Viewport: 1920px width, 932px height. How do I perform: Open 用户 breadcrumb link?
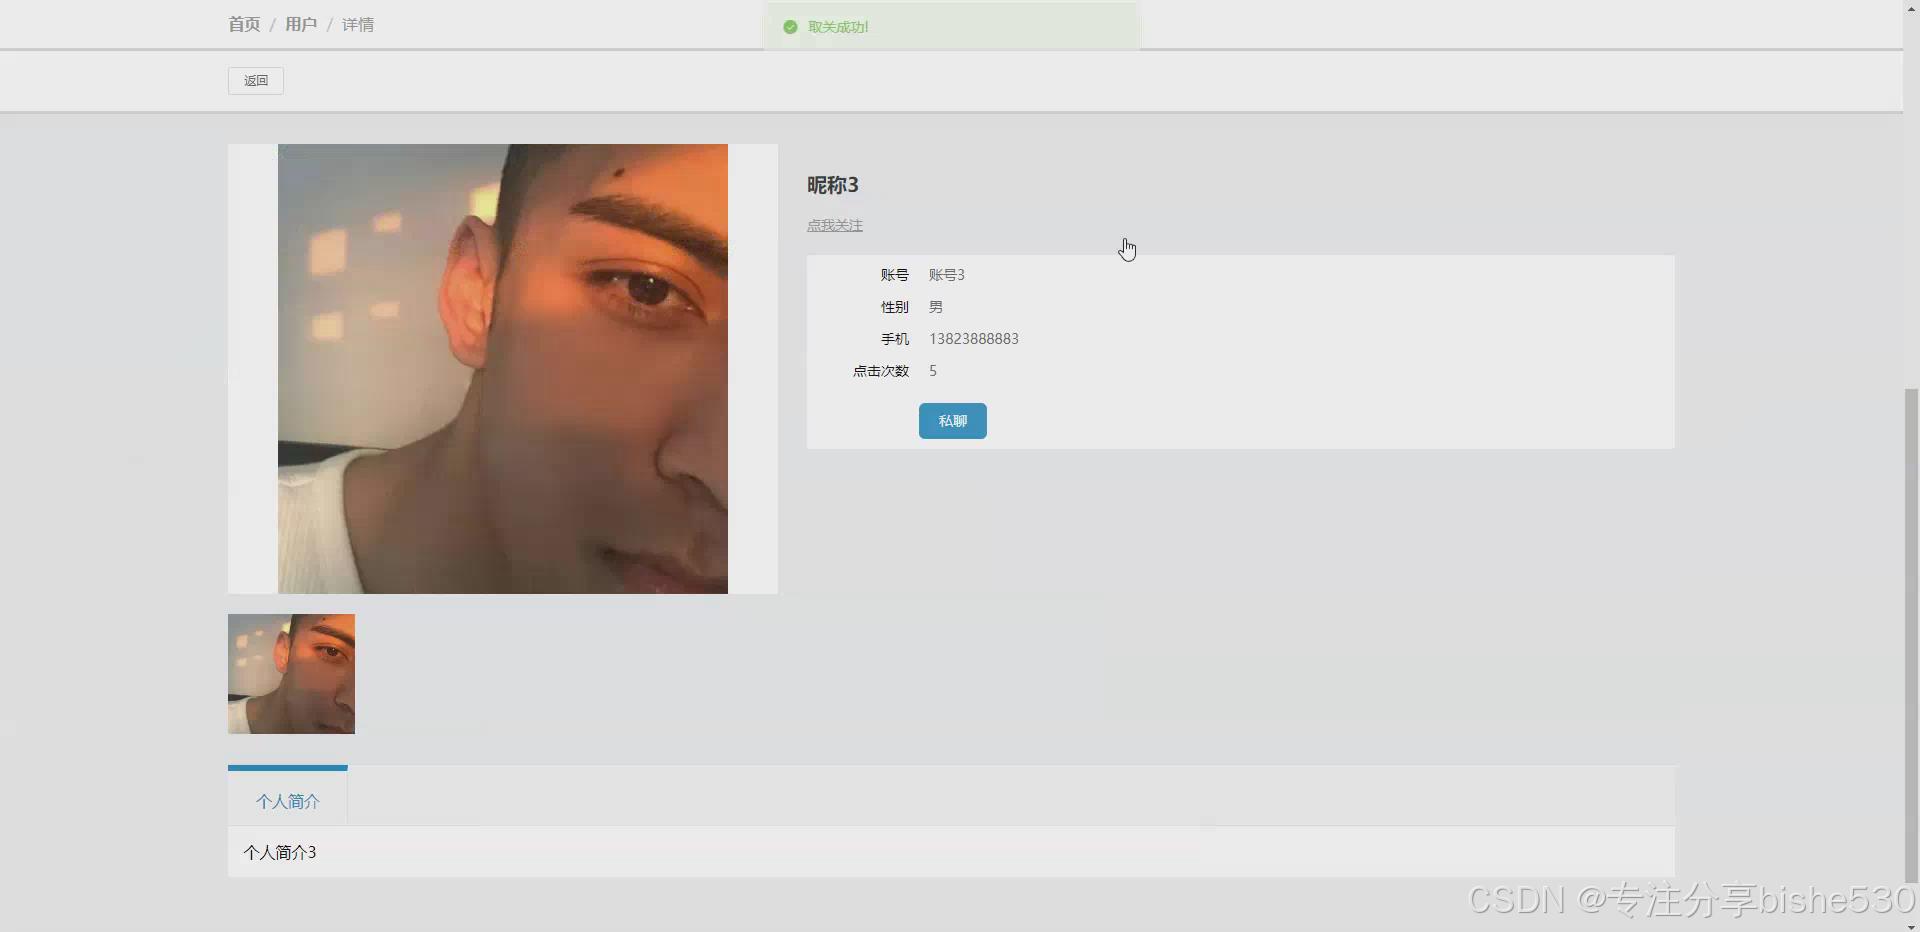(x=301, y=24)
